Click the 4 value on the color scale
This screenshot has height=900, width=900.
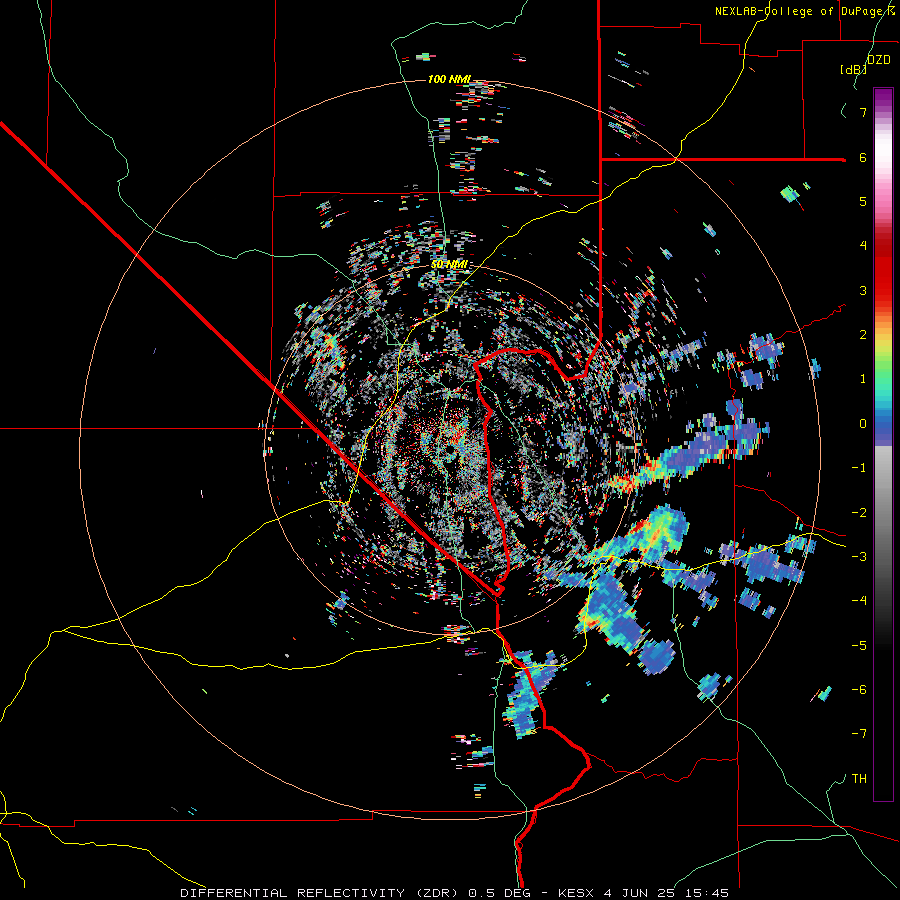[x=863, y=246]
